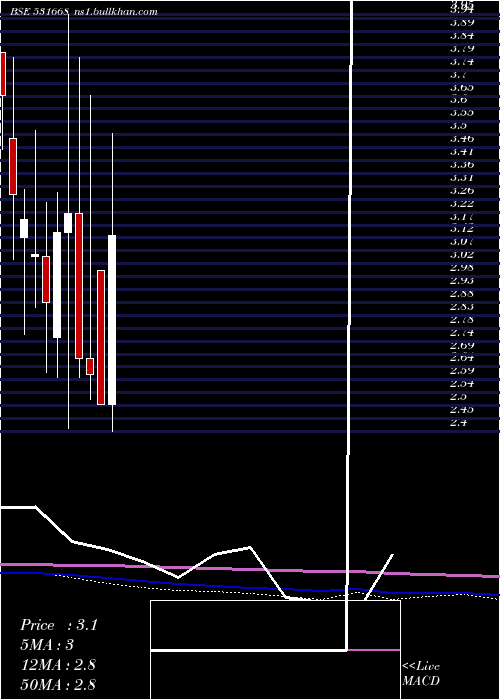Image resolution: width=500 pixels, height=700 pixels.
Task: Click the 3.02 price axis label
Action: click(x=462, y=255)
